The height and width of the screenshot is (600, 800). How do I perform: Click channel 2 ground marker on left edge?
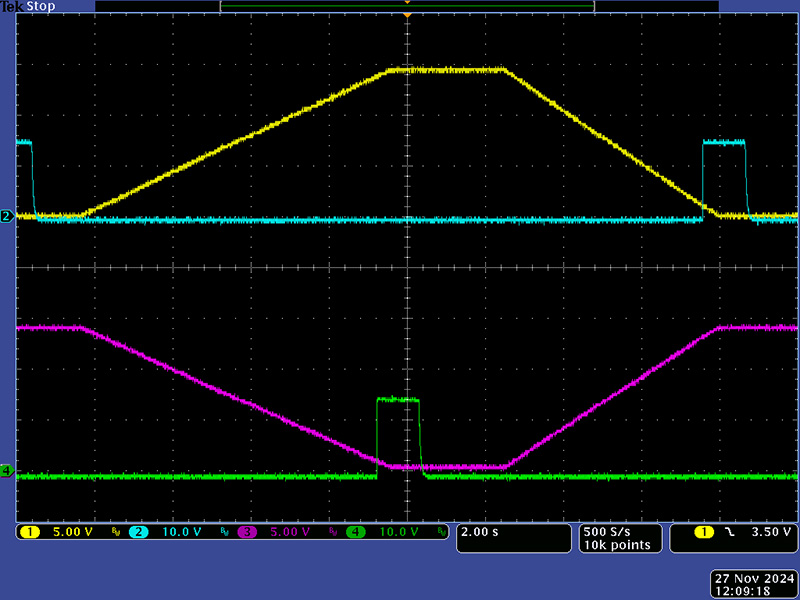click(x=7, y=216)
